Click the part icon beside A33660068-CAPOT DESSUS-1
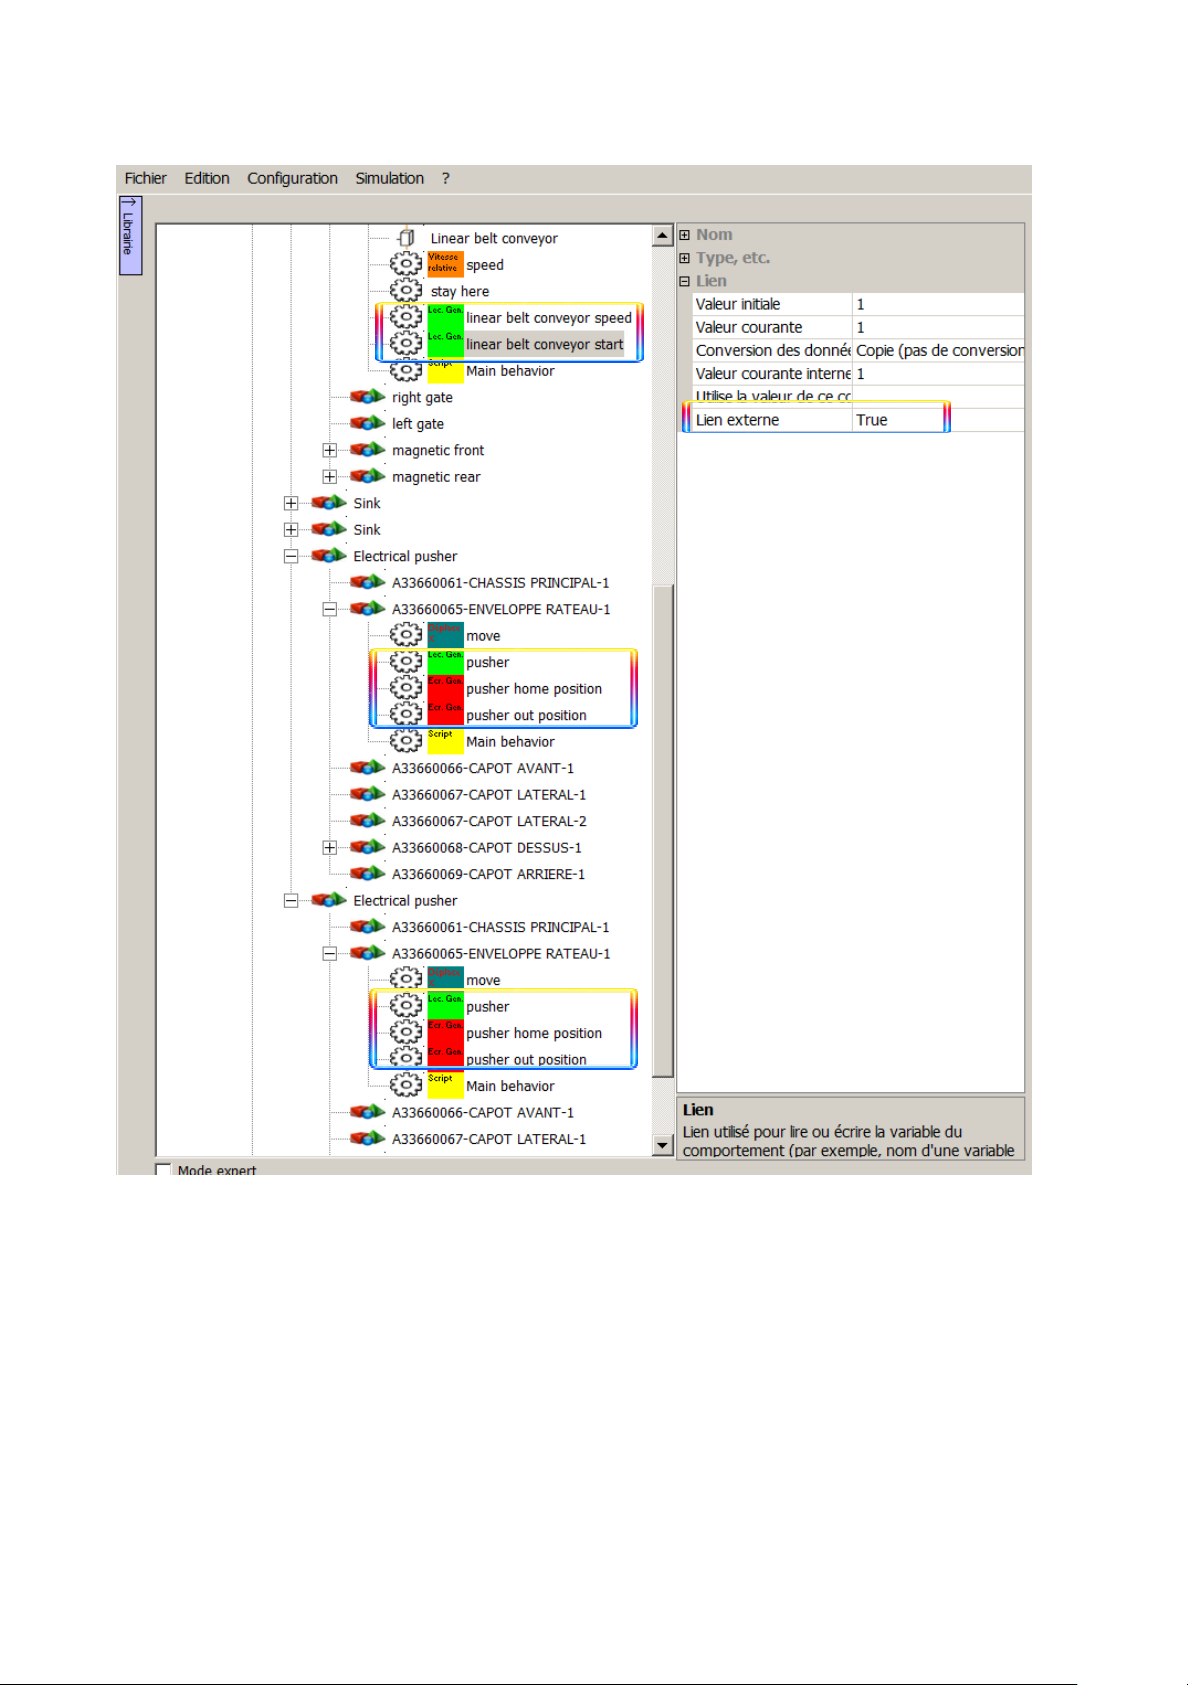Image resolution: width=1192 pixels, height=1685 pixels. (x=367, y=847)
